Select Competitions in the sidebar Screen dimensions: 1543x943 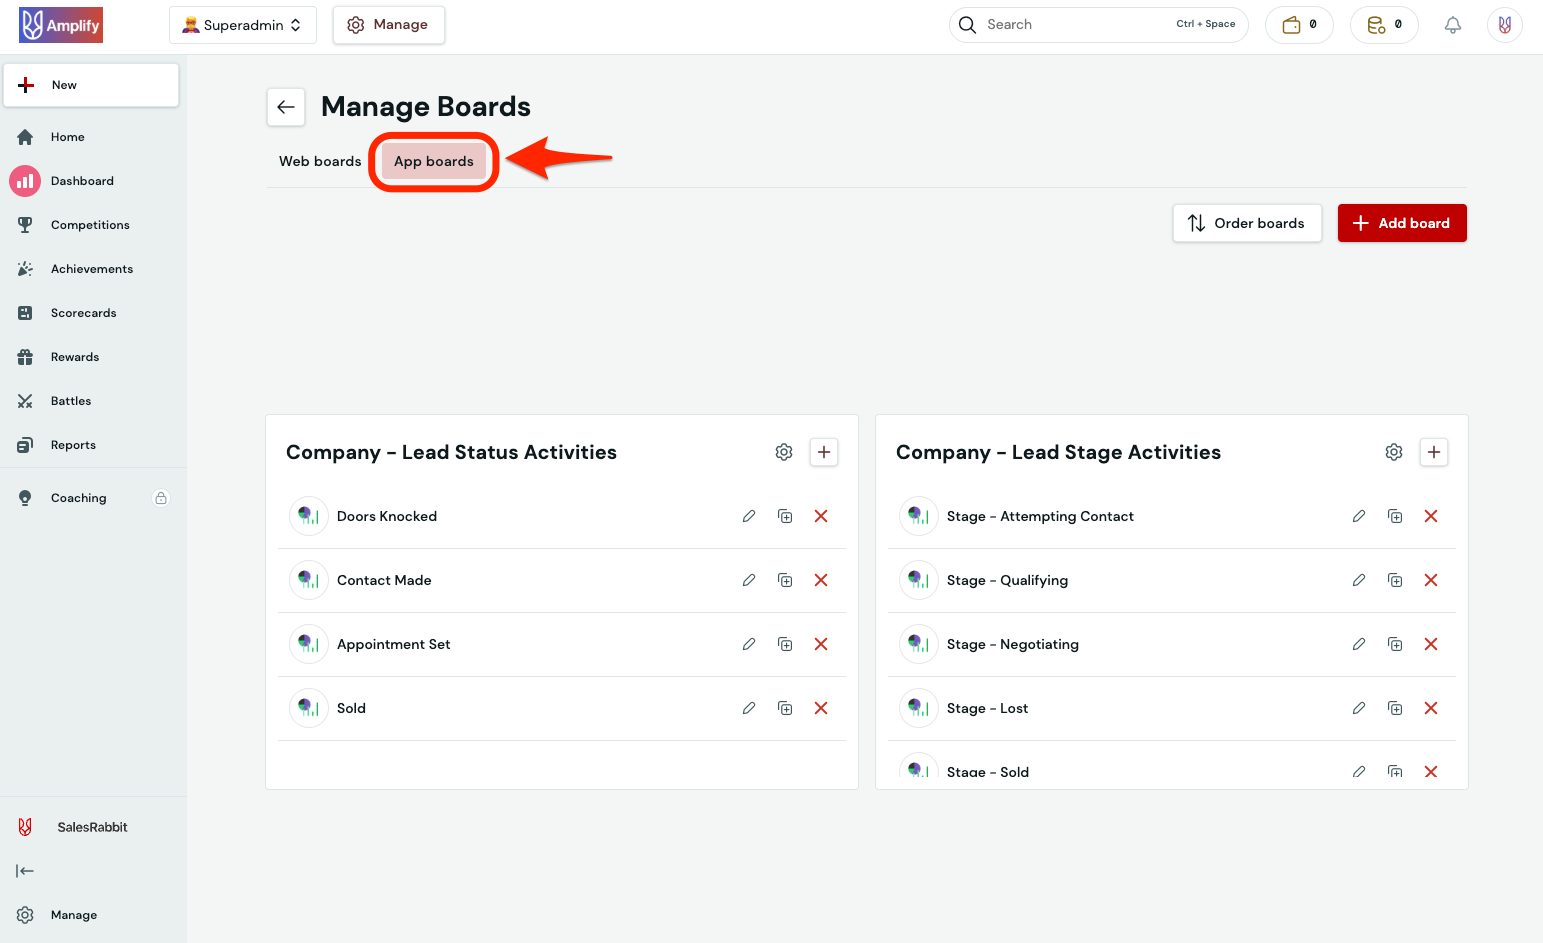90,224
